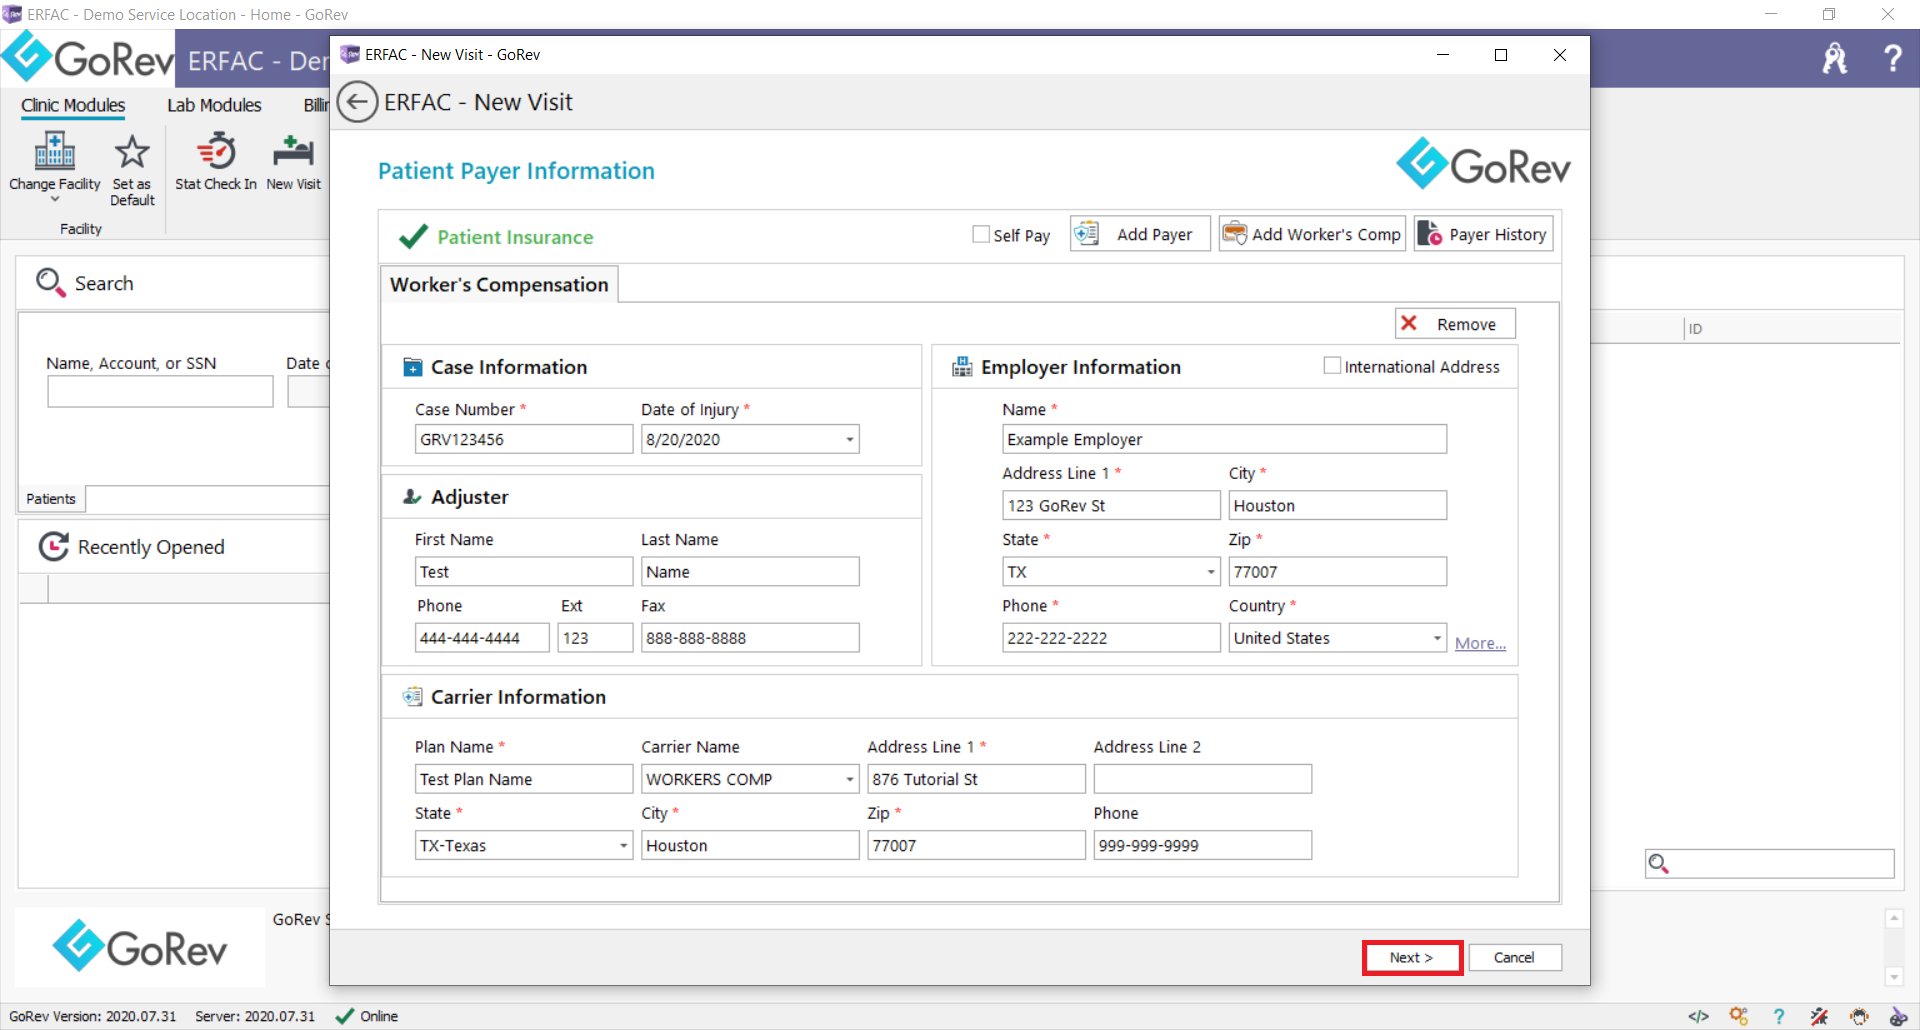Switch to Lab Modules tab
This screenshot has height=1030, width=1920.
pyautogui.click(x=214, y=105)
